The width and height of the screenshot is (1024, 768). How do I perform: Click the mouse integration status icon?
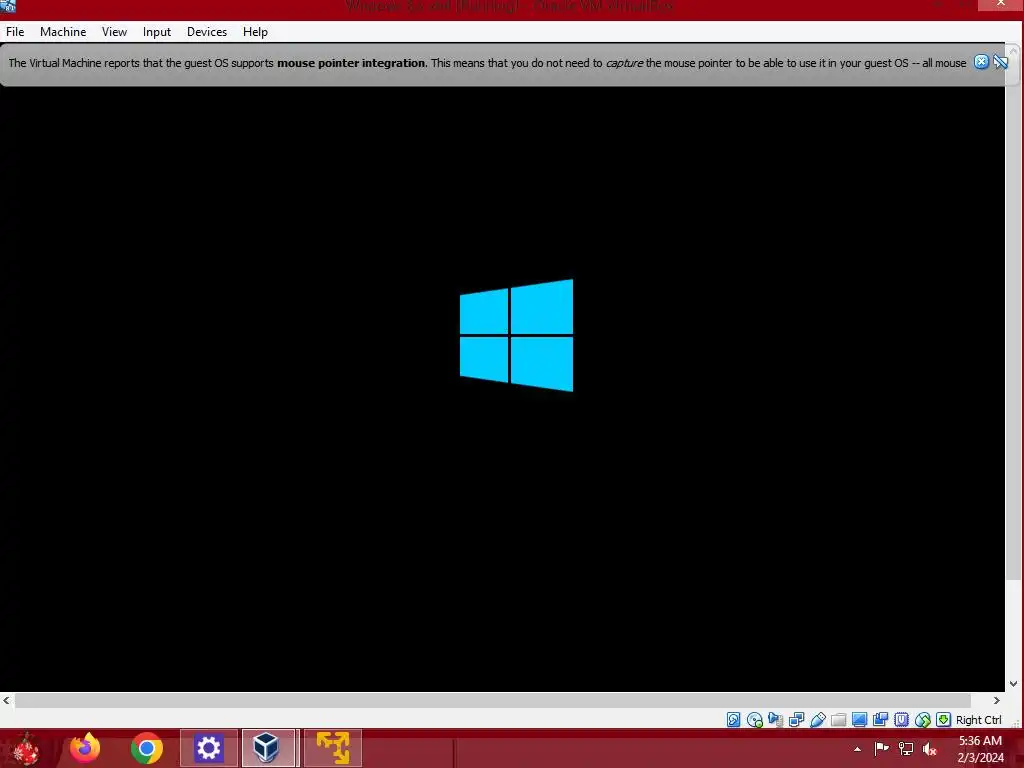coord(922,720)
